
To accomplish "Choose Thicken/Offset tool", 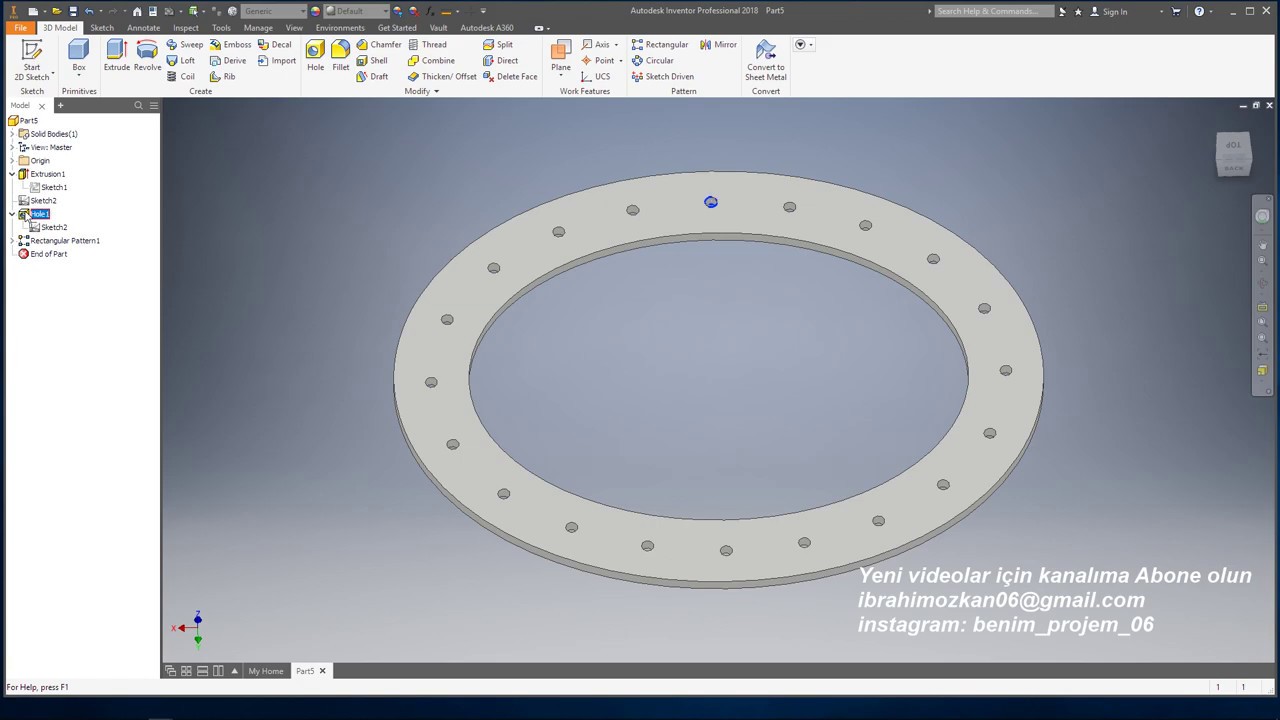I will [x=442, y=77].
